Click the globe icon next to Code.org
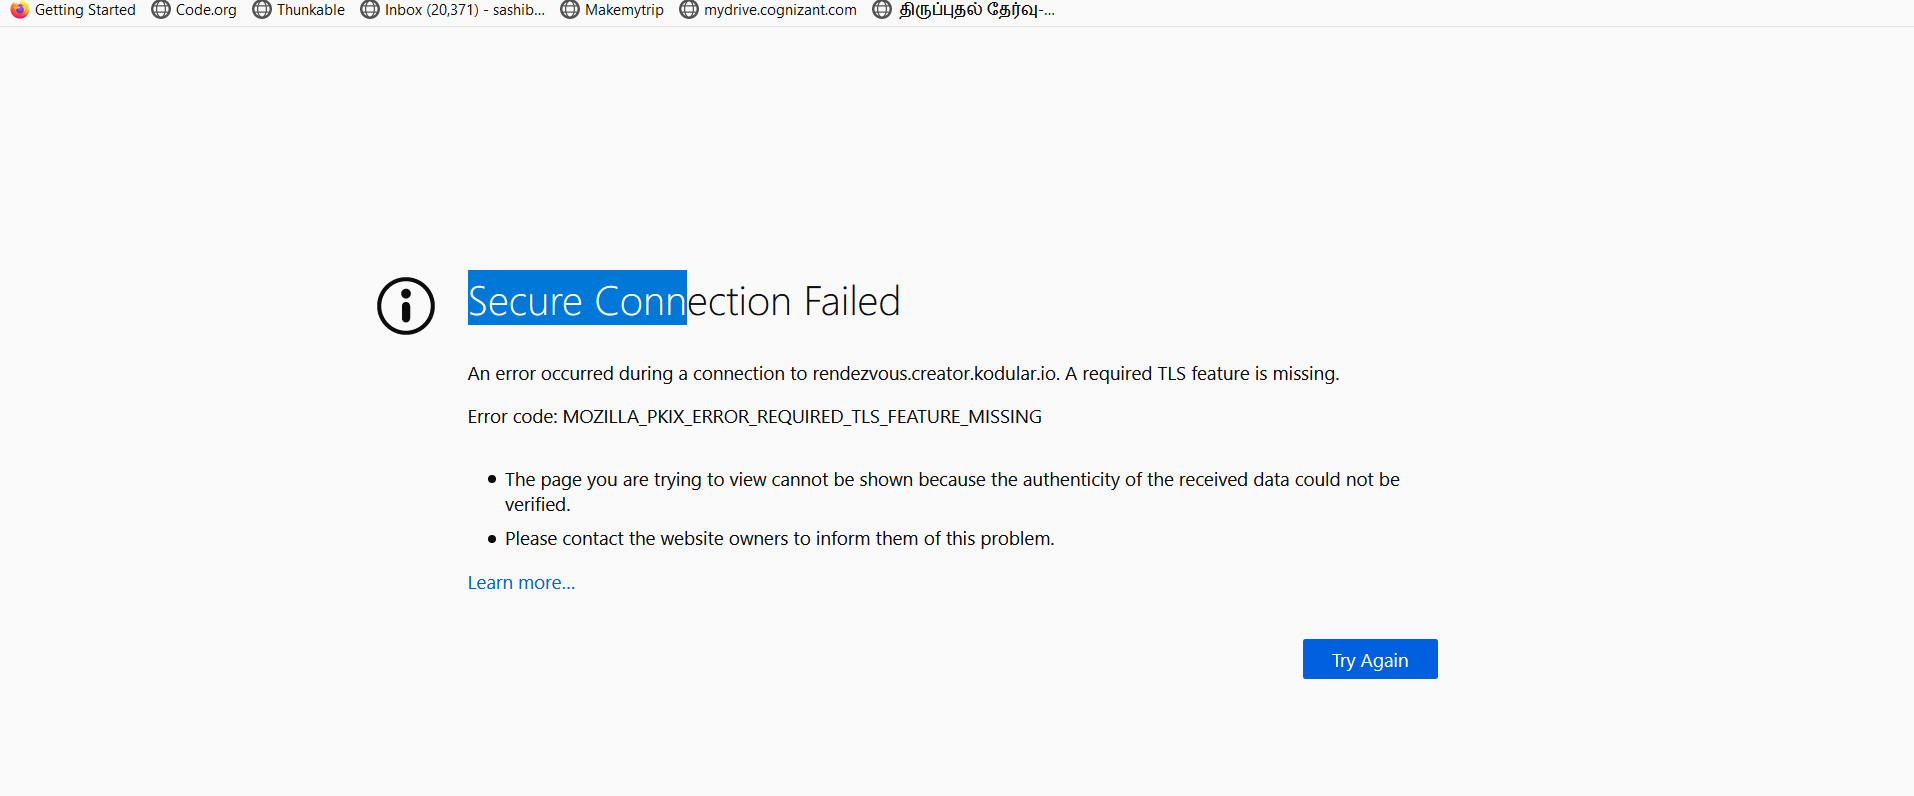The image size is (1914, 796). [161, 10]
